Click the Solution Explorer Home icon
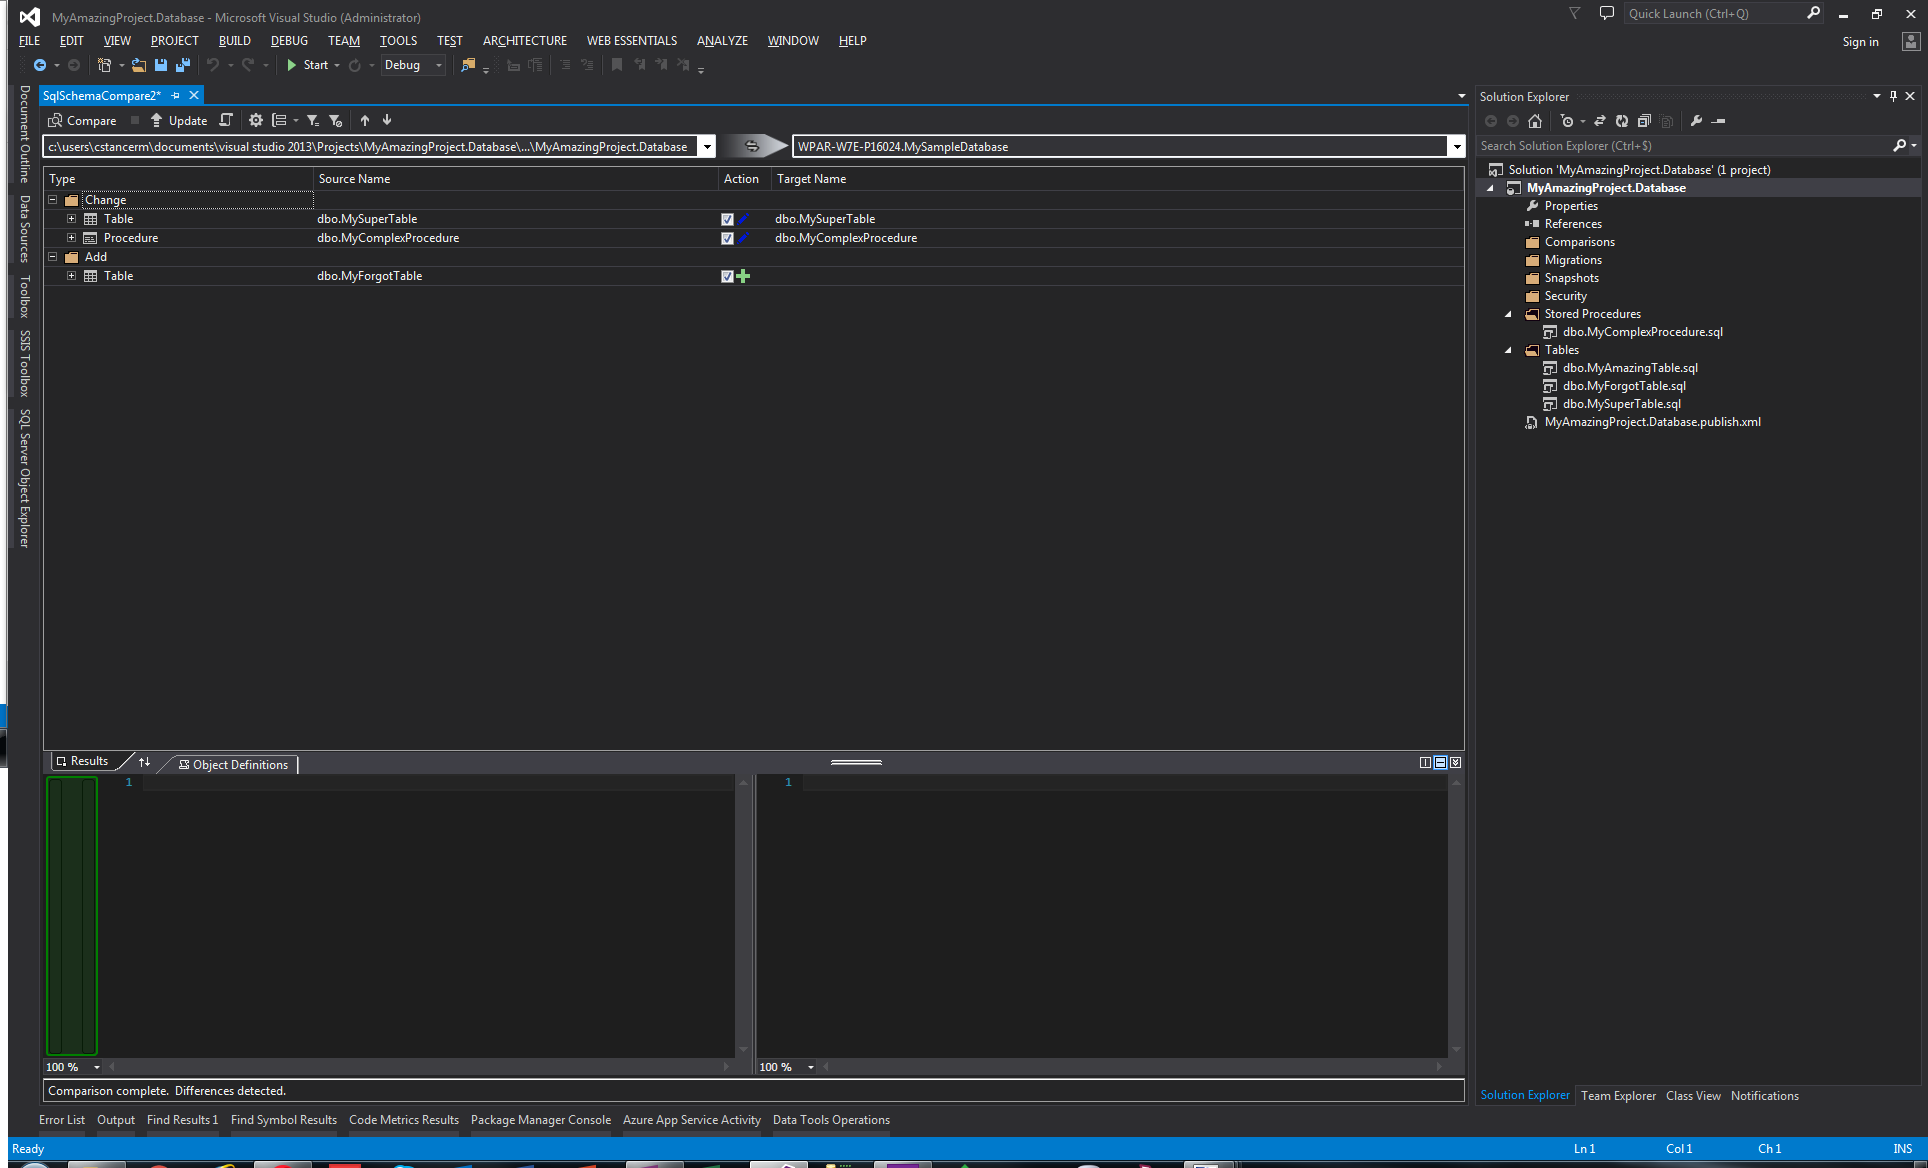The image size is (1928, 1168). (x=1535, y=121)
